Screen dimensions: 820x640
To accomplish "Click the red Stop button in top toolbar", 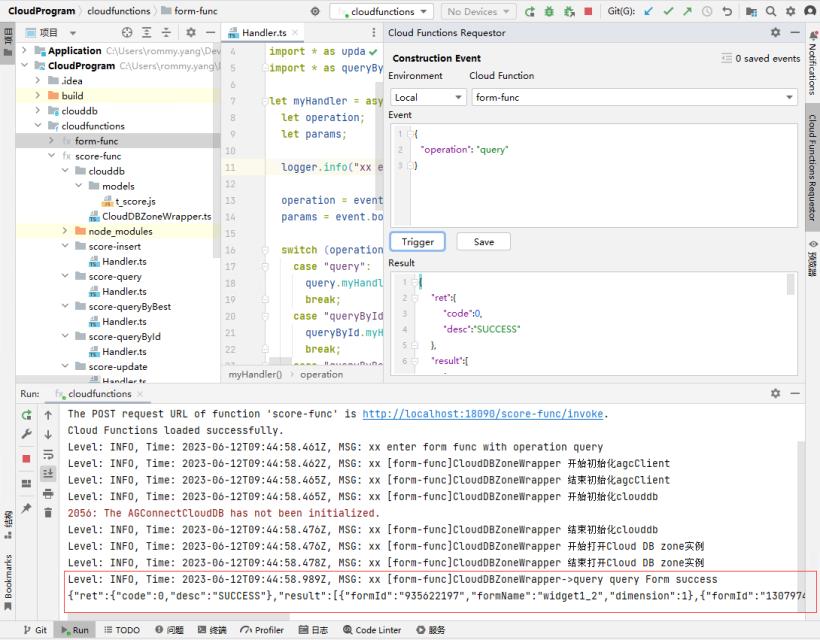I will point(588,12).
